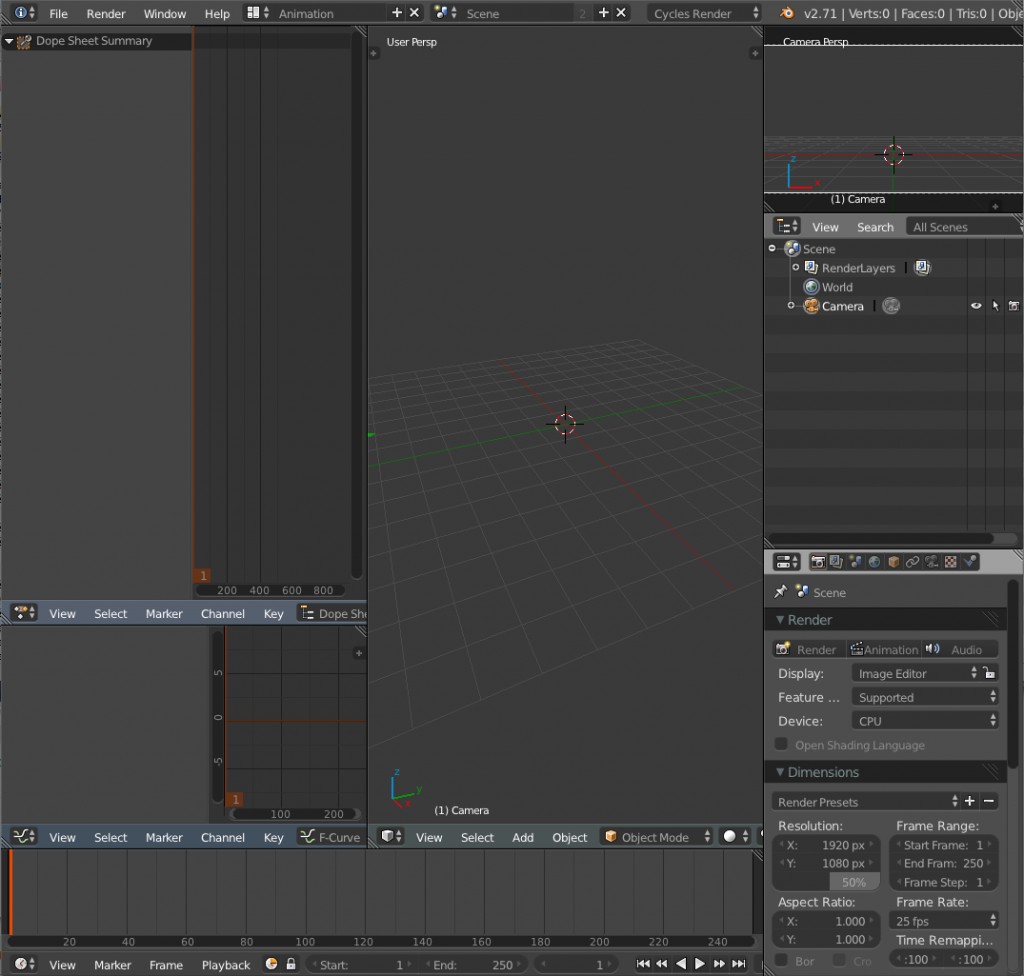Screen dimensions: 1024x976
Task: Pin the current properties editor context
Action: pos(780,591)
